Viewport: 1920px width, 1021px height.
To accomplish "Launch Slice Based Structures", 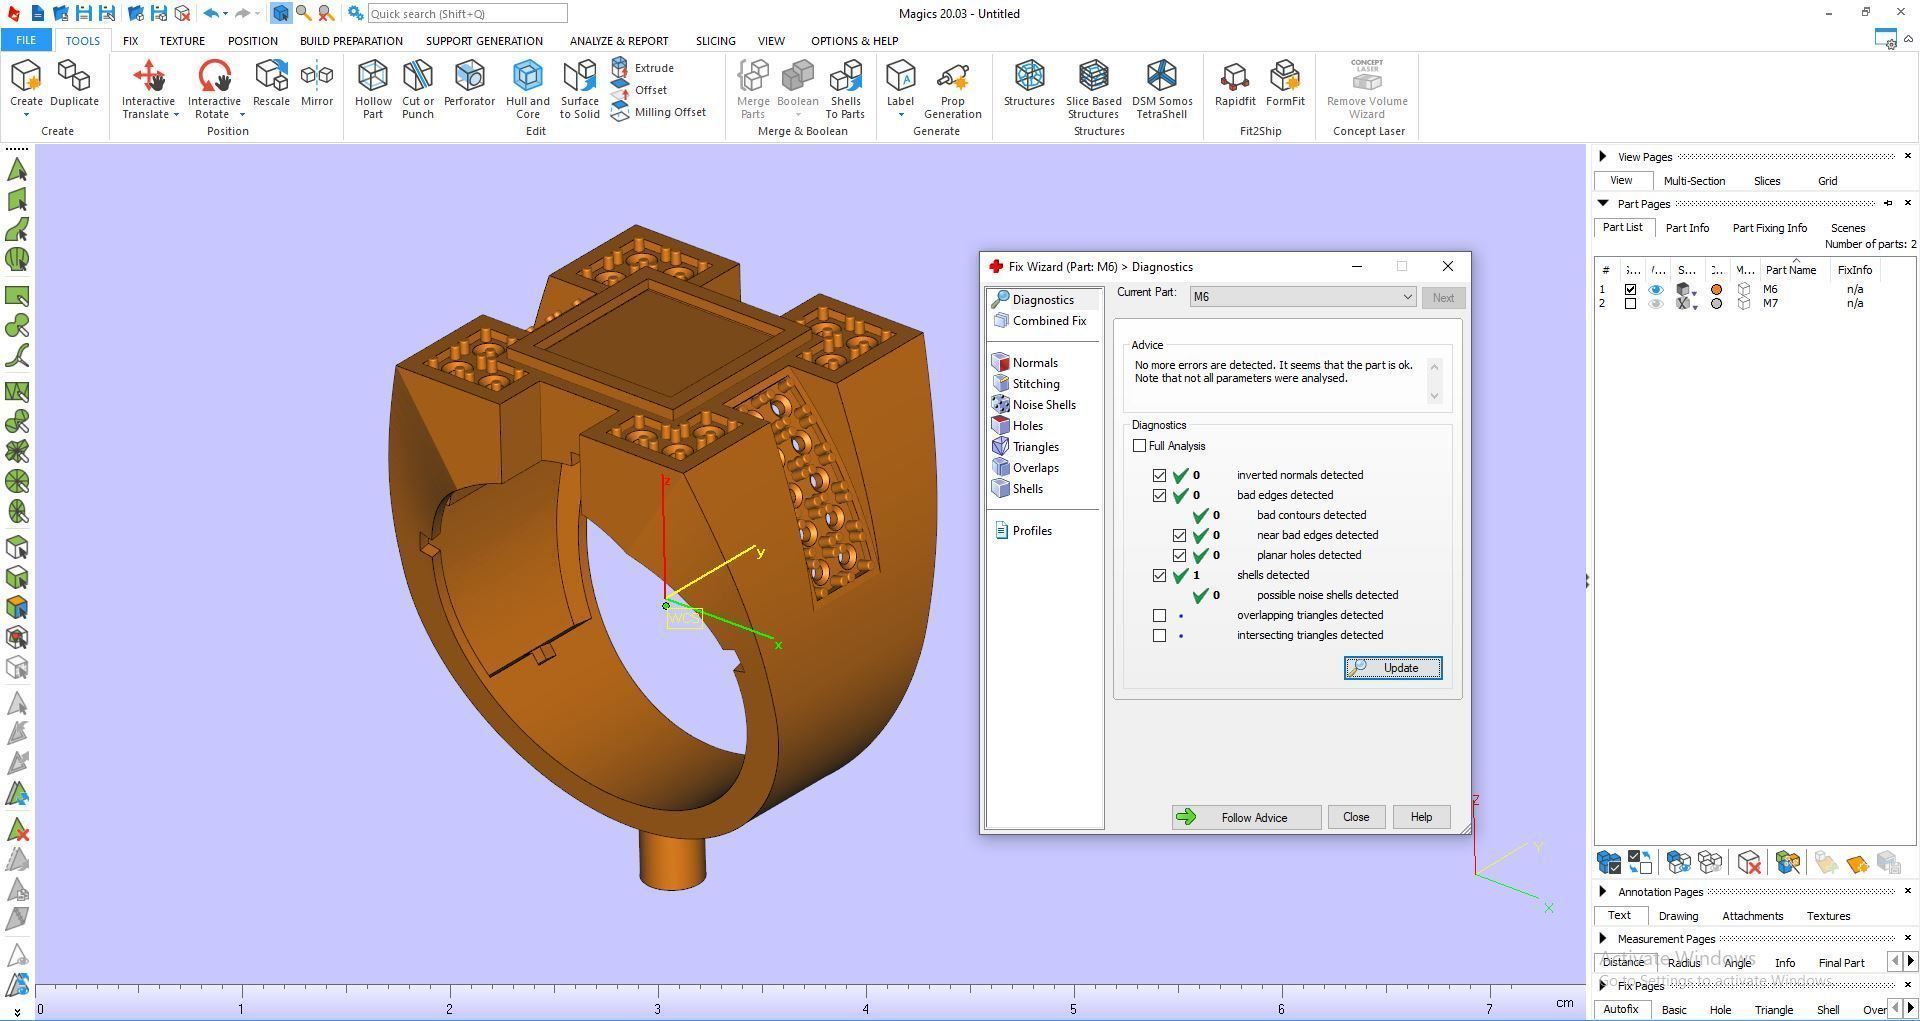I will (x=1093, y=89).
